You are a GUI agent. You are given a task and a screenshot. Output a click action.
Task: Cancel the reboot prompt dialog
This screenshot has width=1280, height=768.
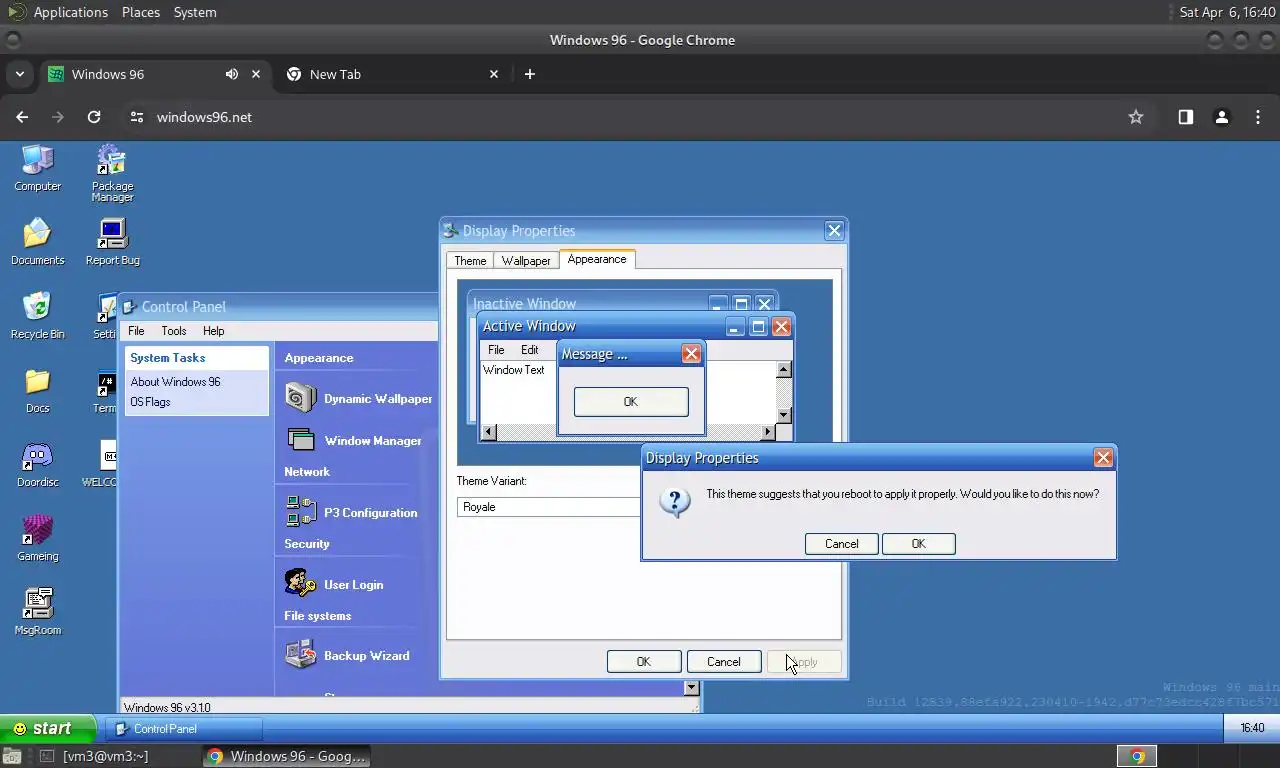841,544
